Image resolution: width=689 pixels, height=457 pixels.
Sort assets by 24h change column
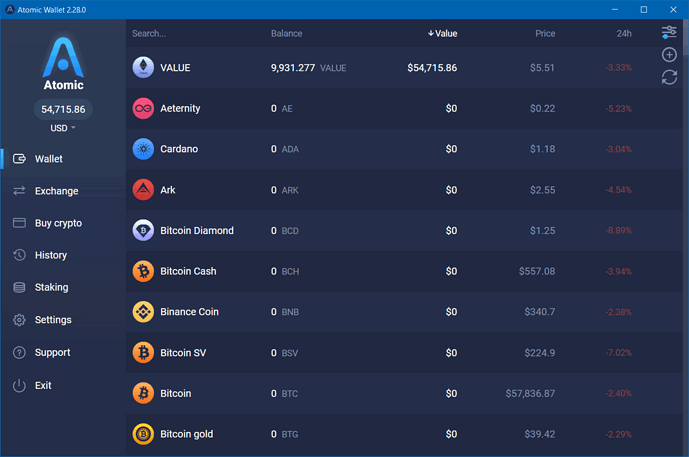(x=624, y=33)
